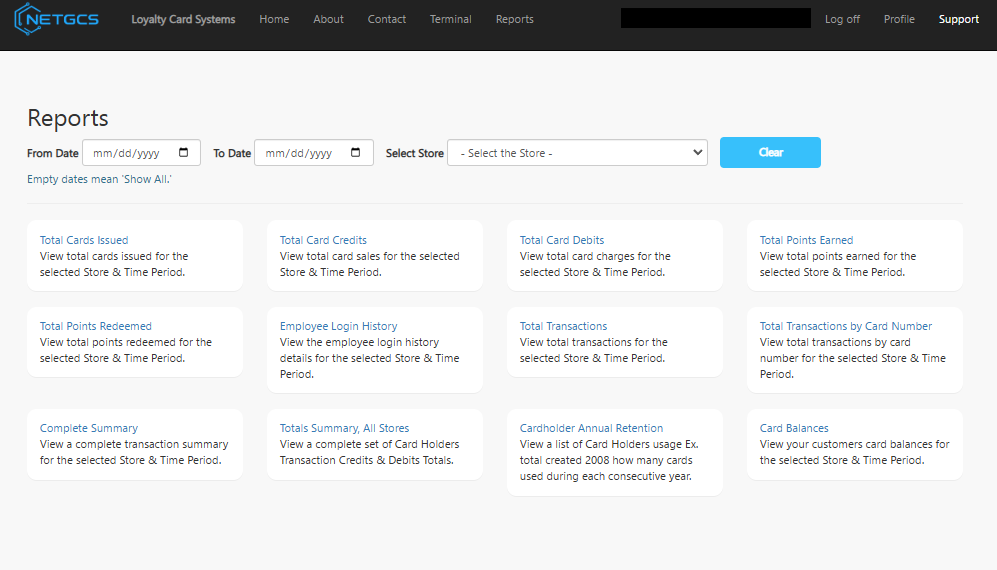Open the Home menu item

coord(274,19)
